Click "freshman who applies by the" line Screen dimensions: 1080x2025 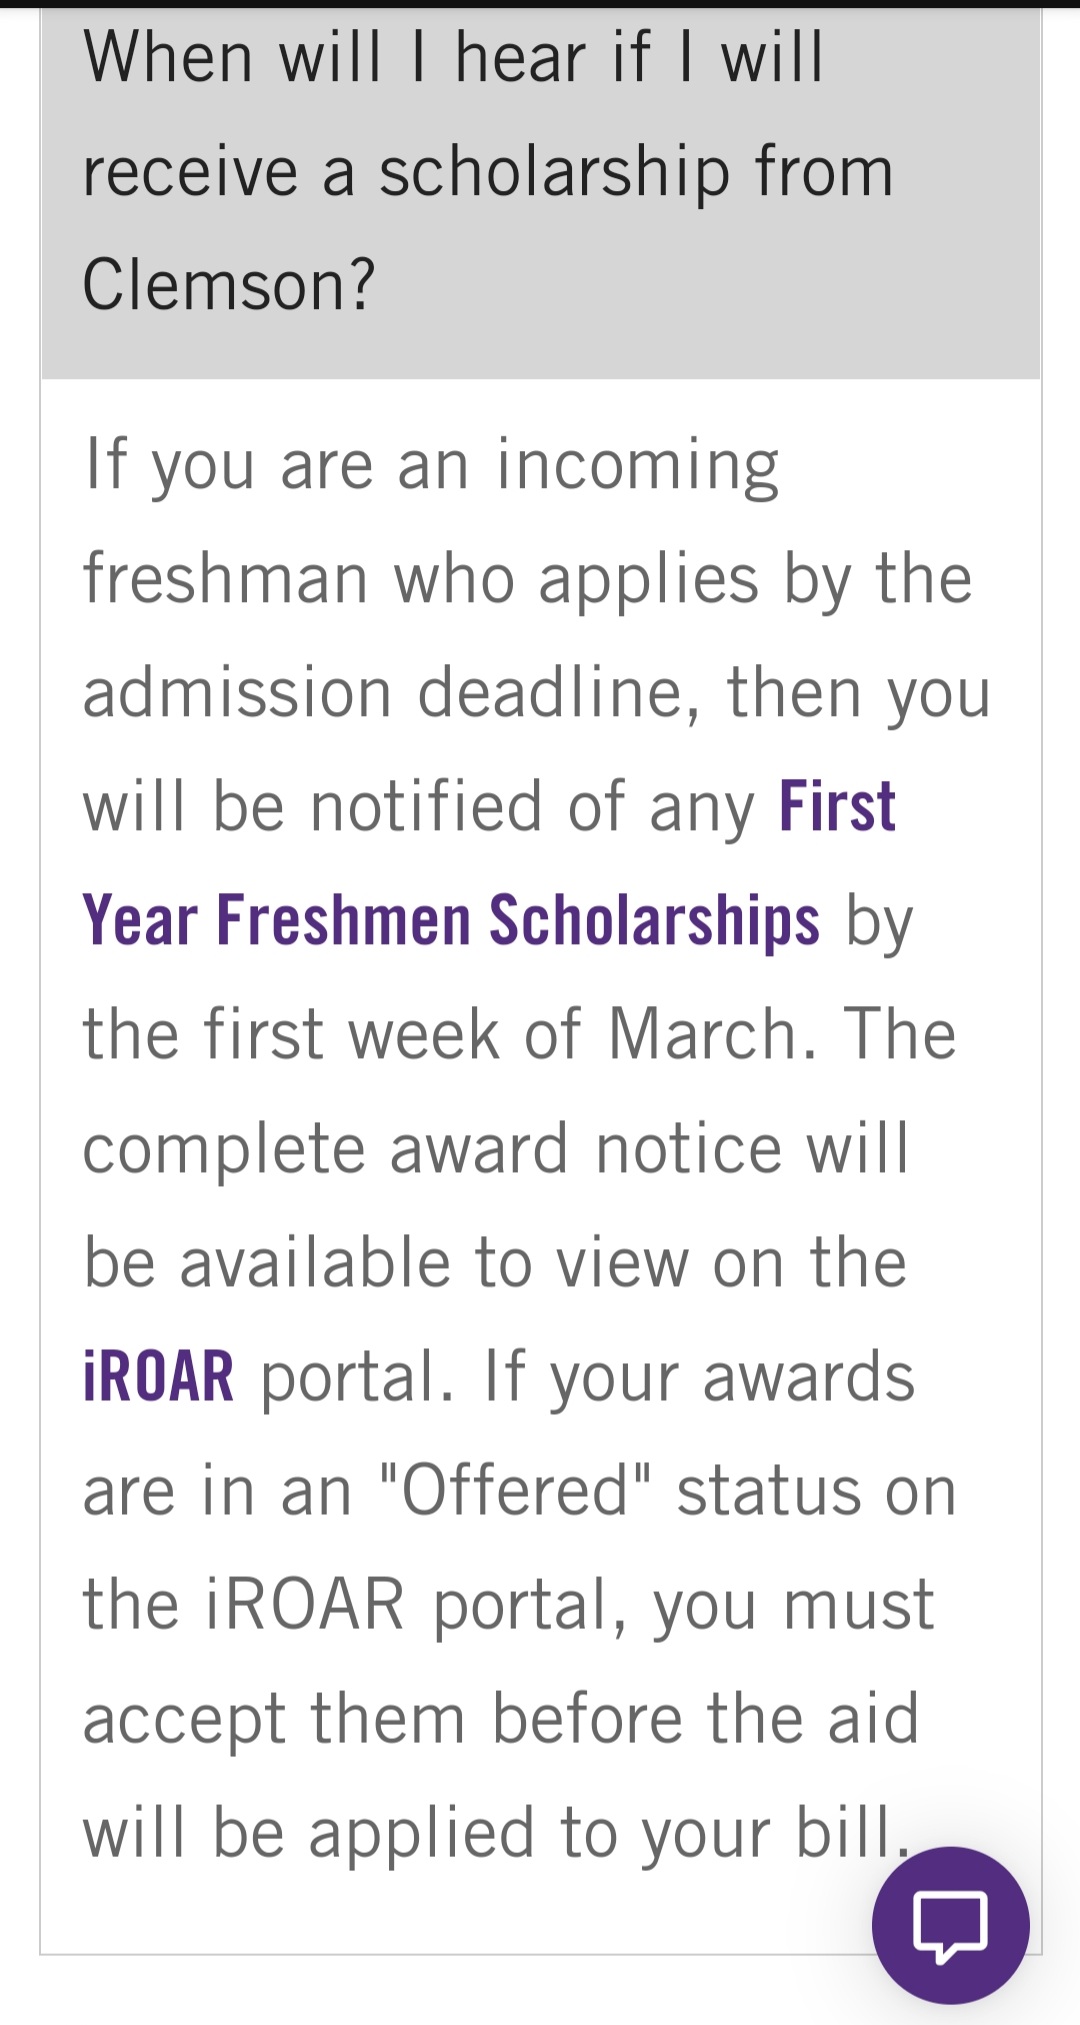(x=527, y=579)
